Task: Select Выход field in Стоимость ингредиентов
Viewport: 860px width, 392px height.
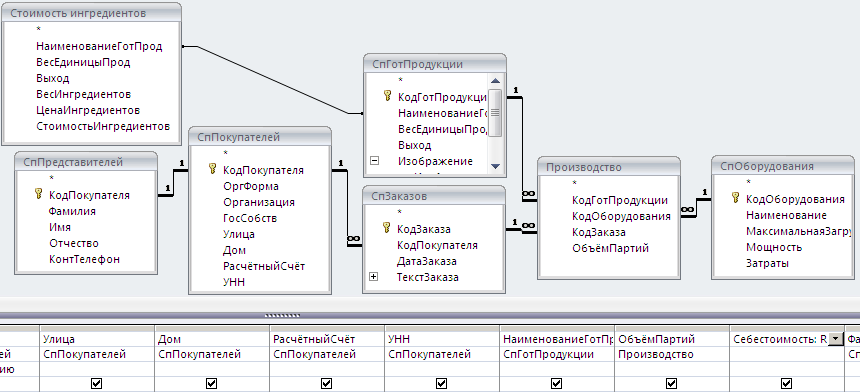Action: [x=53, y=78]
